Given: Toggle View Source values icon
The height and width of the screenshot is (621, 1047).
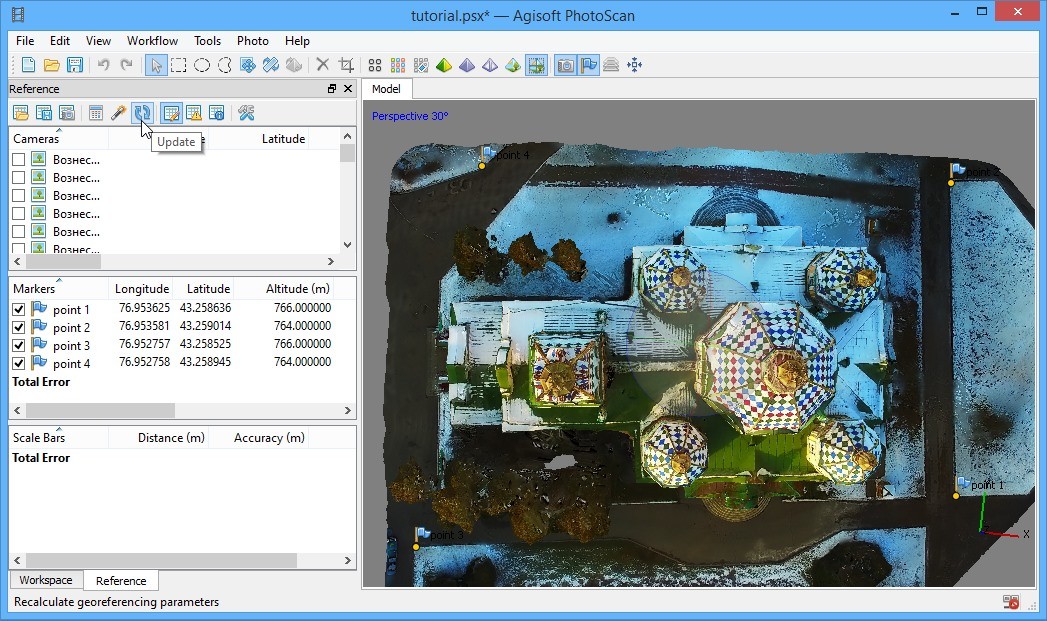Looking at the screenshot, I should (x=171, y=113).
